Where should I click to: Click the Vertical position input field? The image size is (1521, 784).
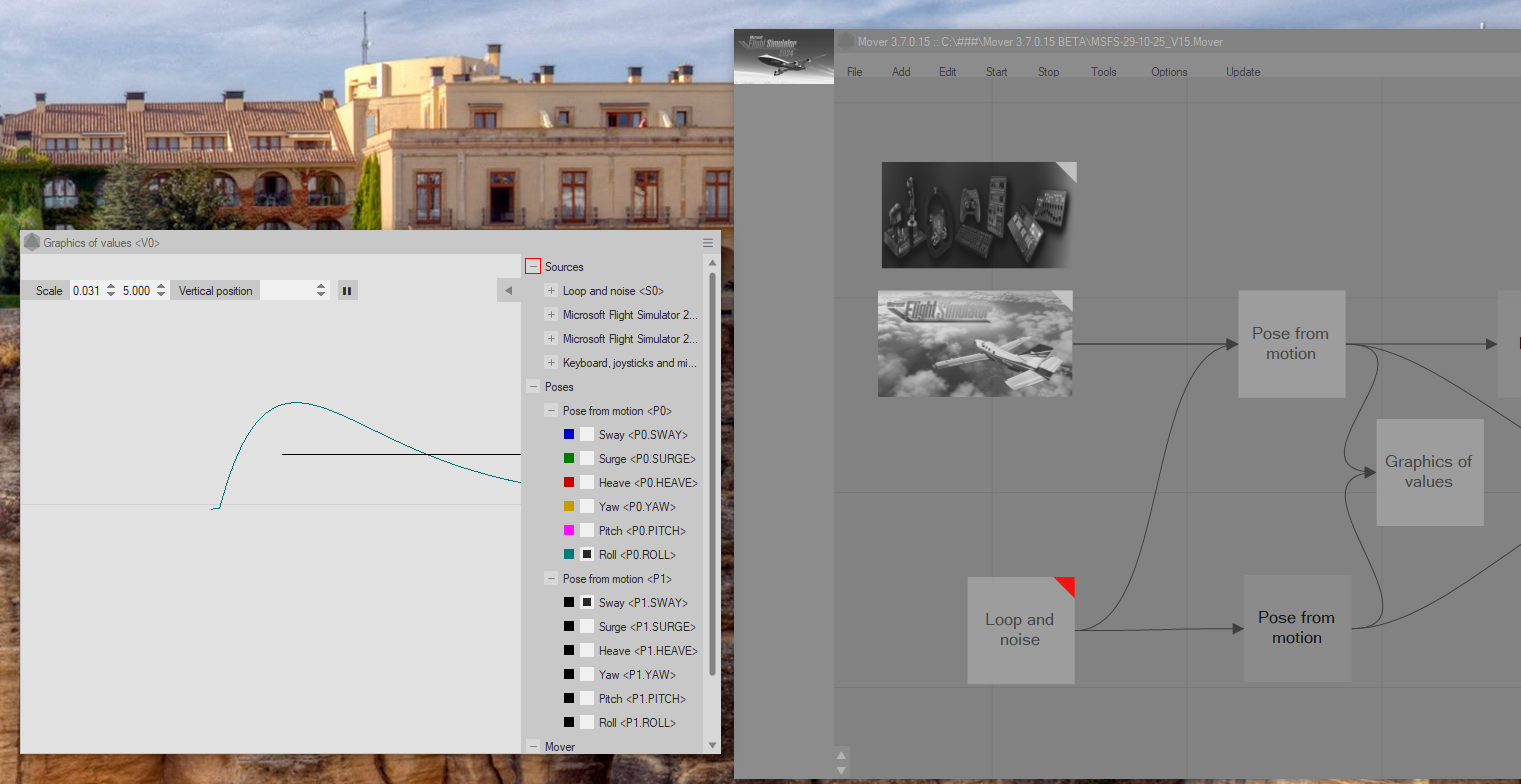point(286,291)
